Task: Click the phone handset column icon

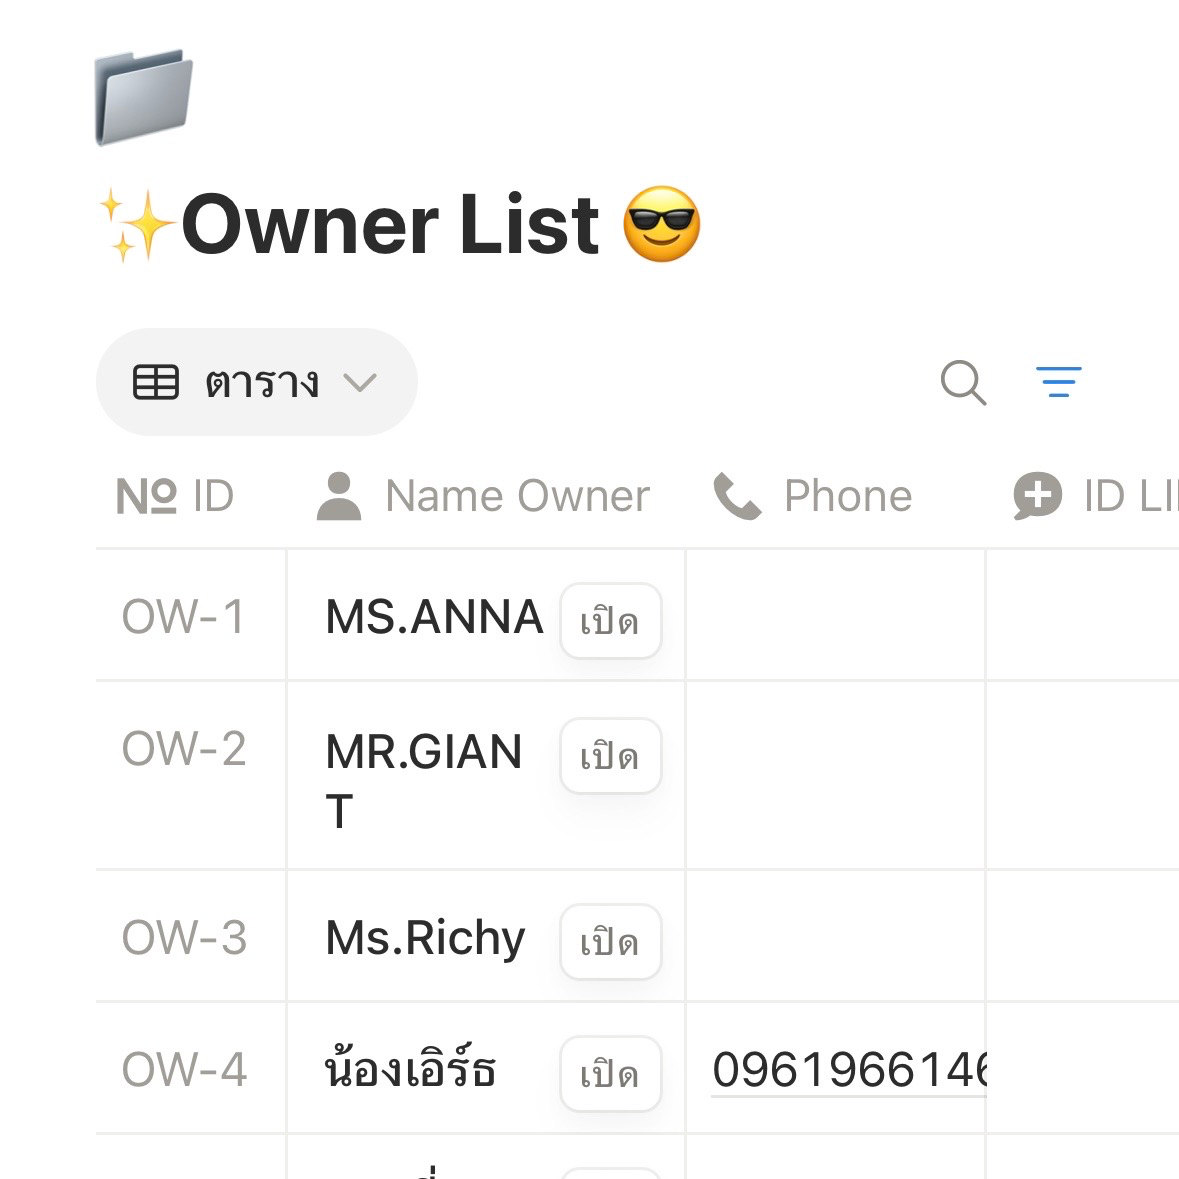Action: [737, 496]
